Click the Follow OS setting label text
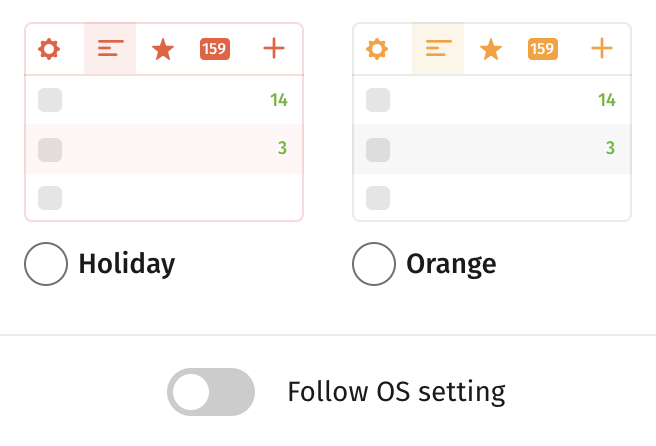The height and width of the screenshot is (446, 656). [397, 392]
